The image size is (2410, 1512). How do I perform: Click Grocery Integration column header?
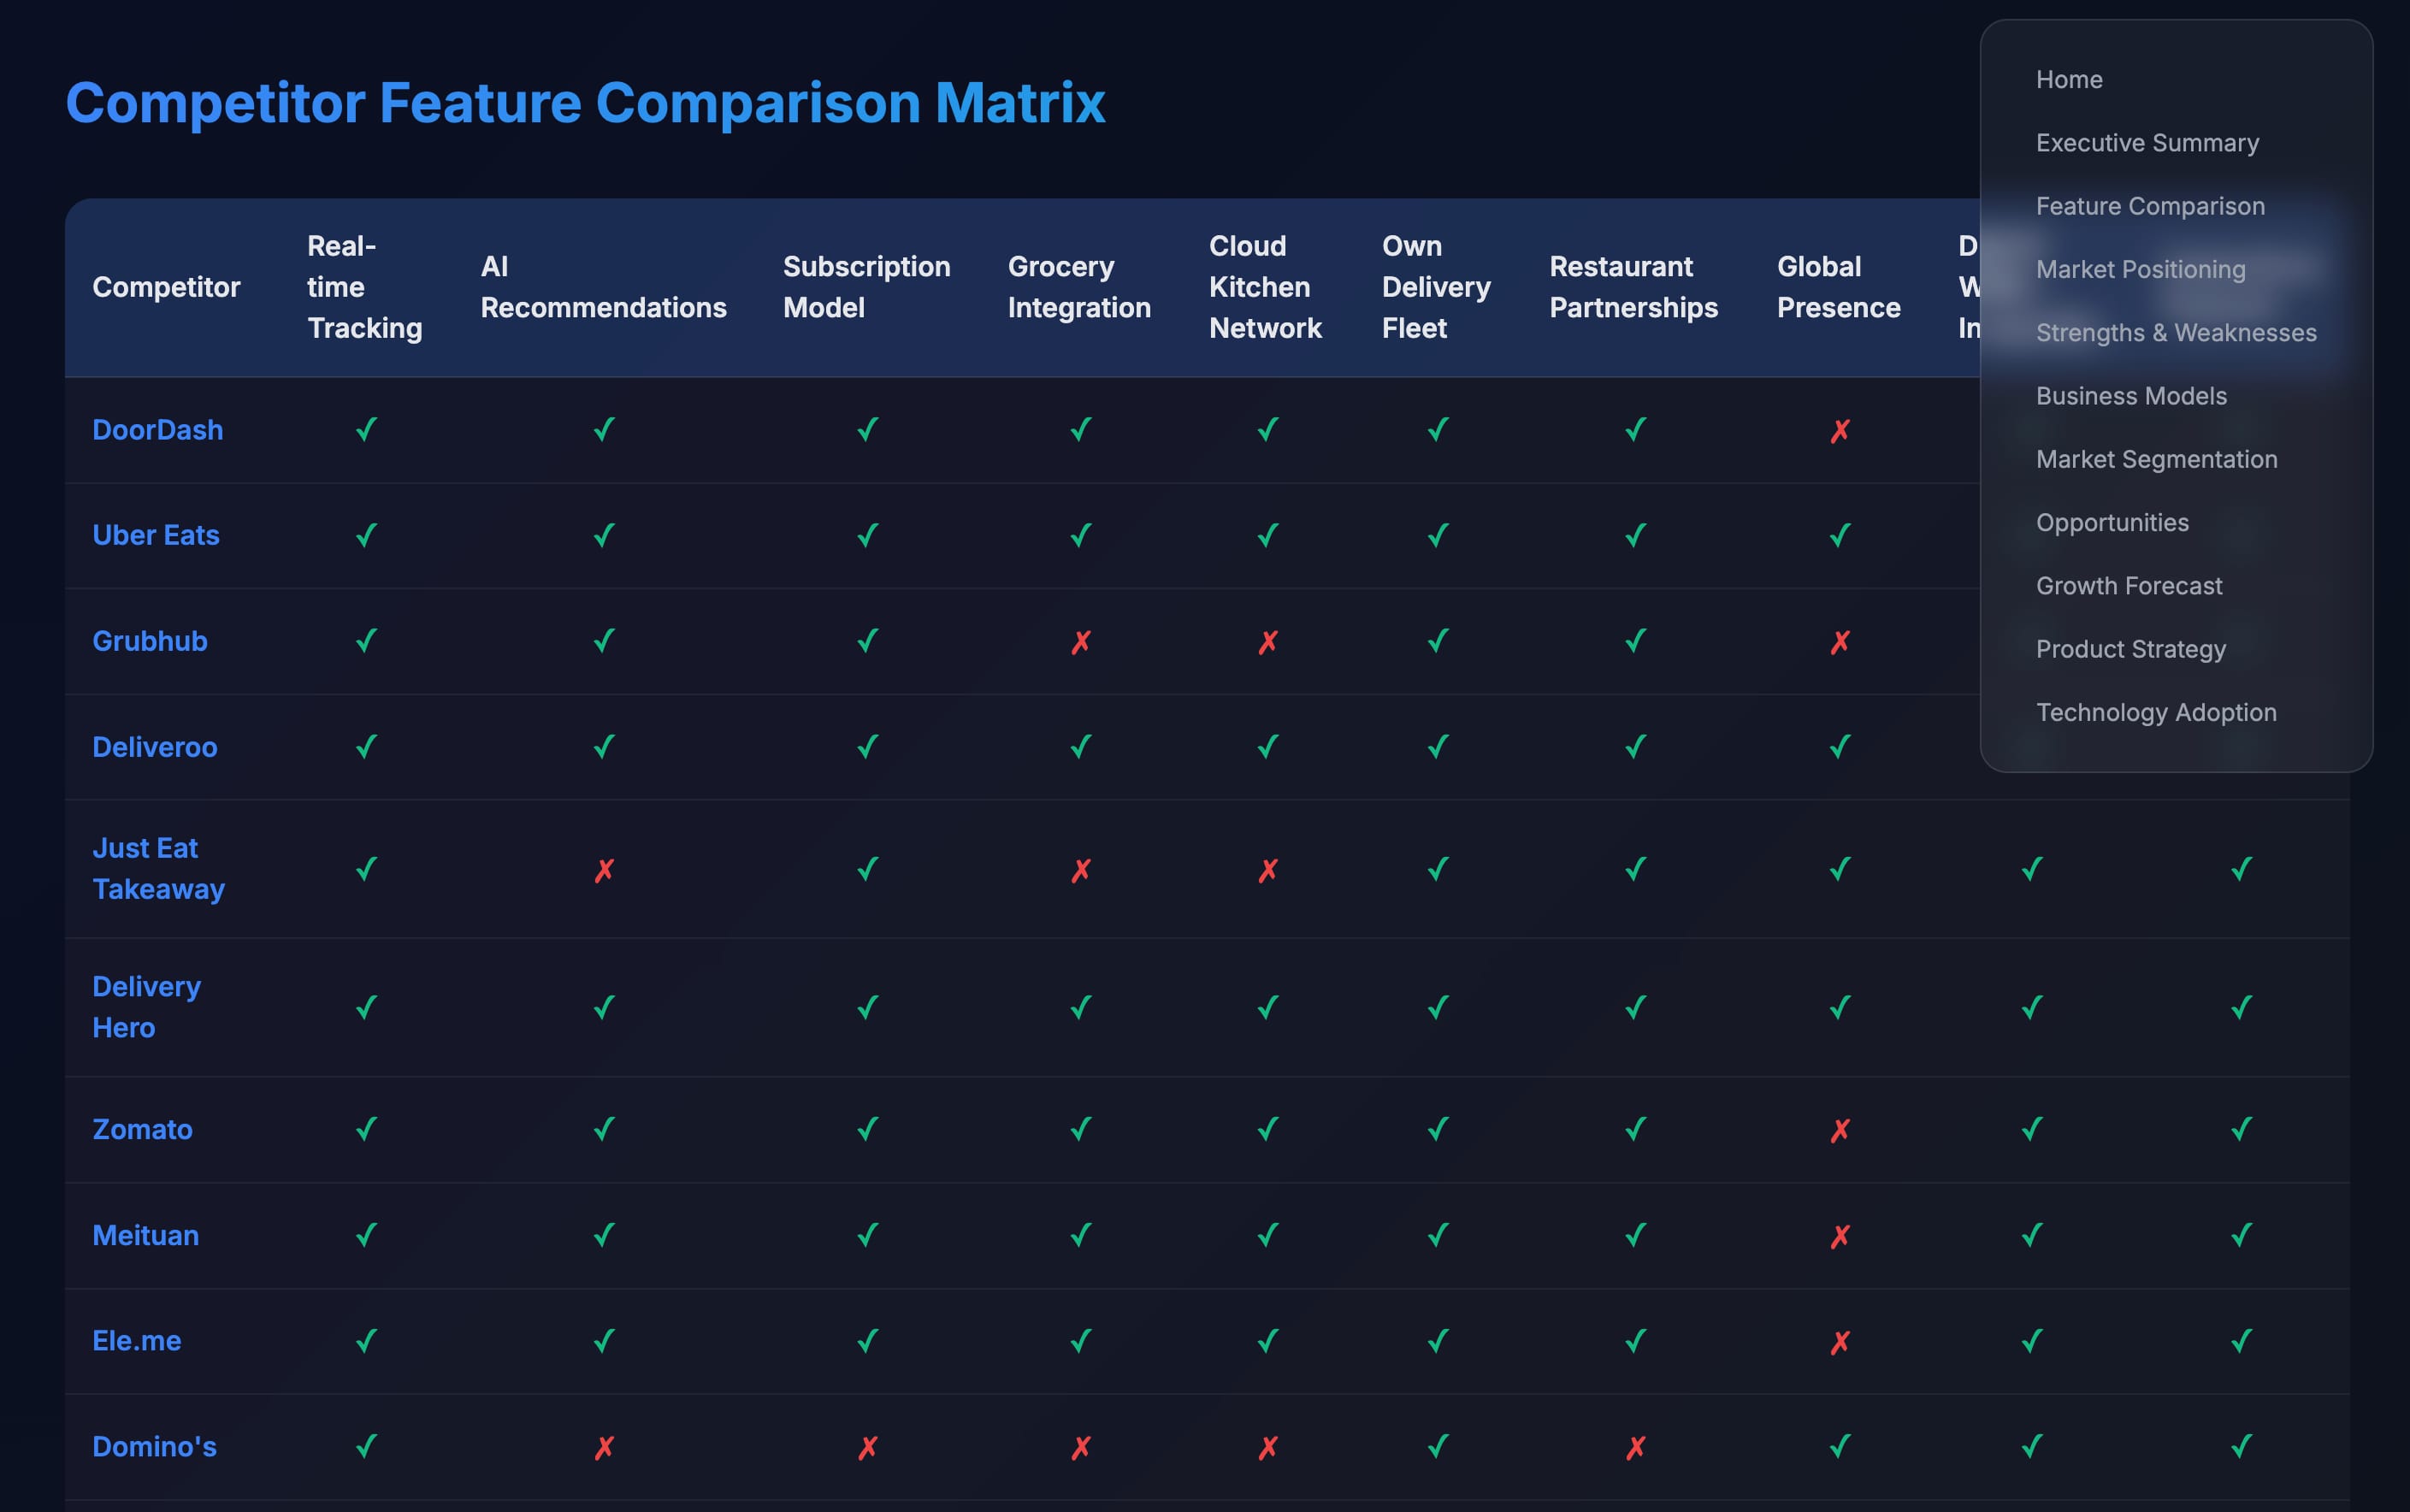[x=1079, y=288]
